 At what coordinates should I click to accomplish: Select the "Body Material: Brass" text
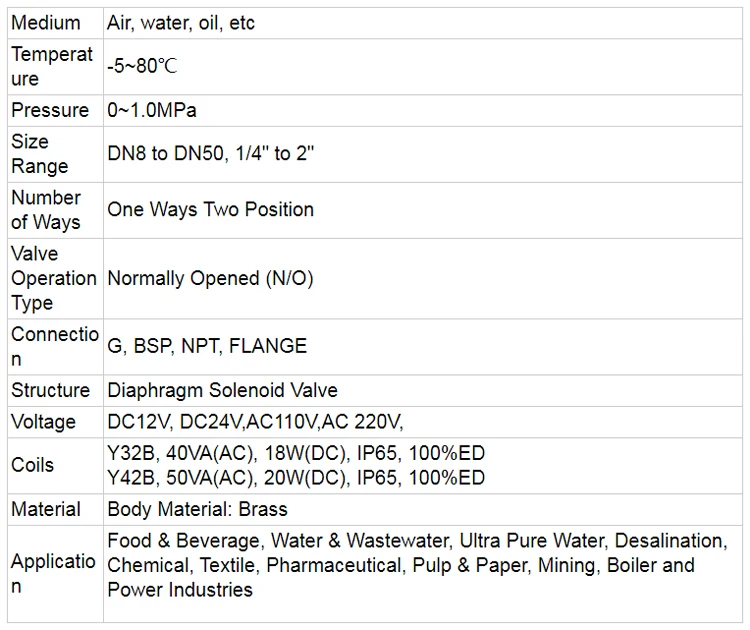point(197,509)
